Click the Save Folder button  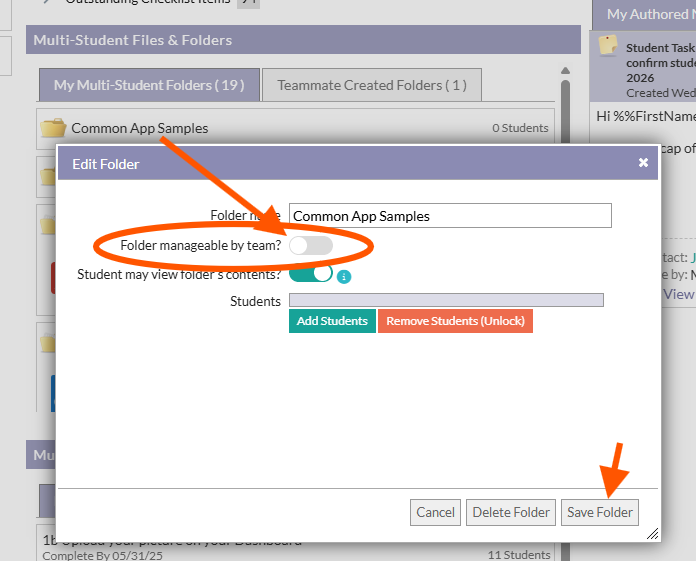600,513
